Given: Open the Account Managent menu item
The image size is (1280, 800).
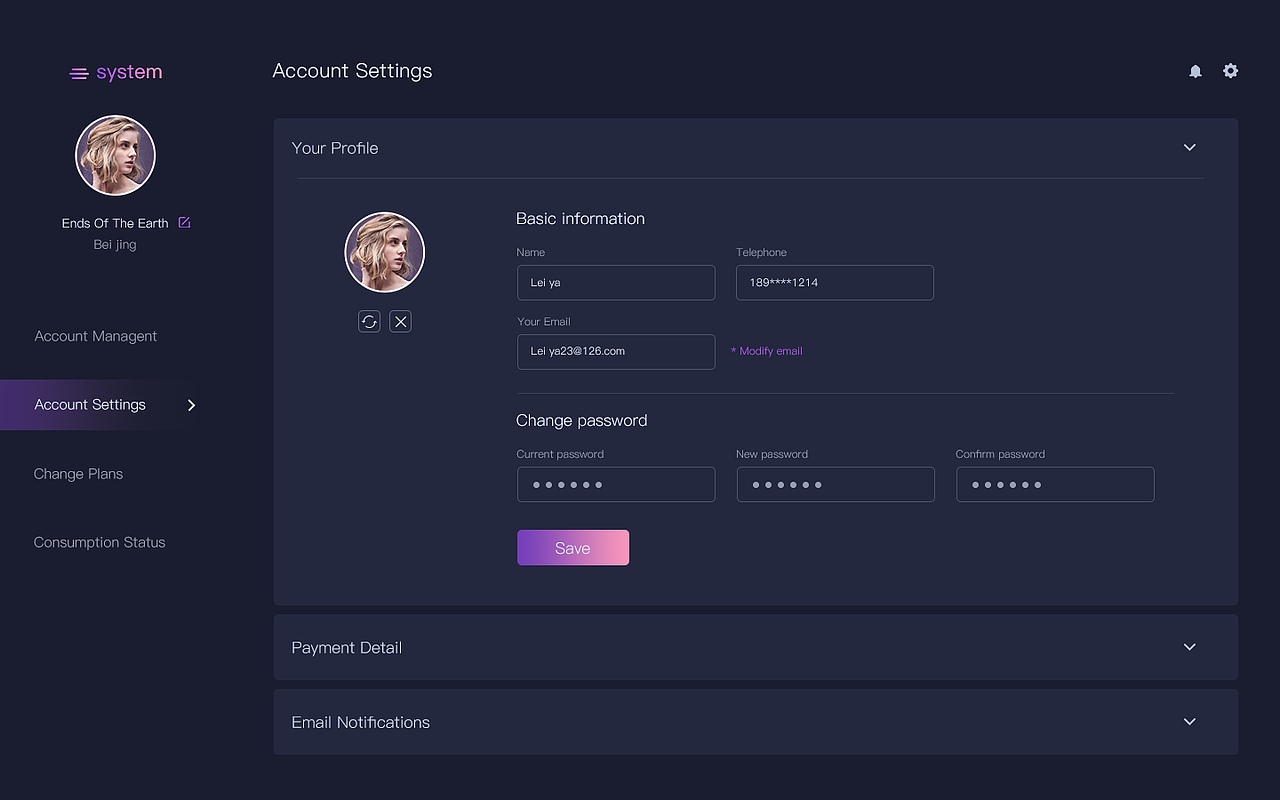Looking at the screenshot, I should (95, 336).
